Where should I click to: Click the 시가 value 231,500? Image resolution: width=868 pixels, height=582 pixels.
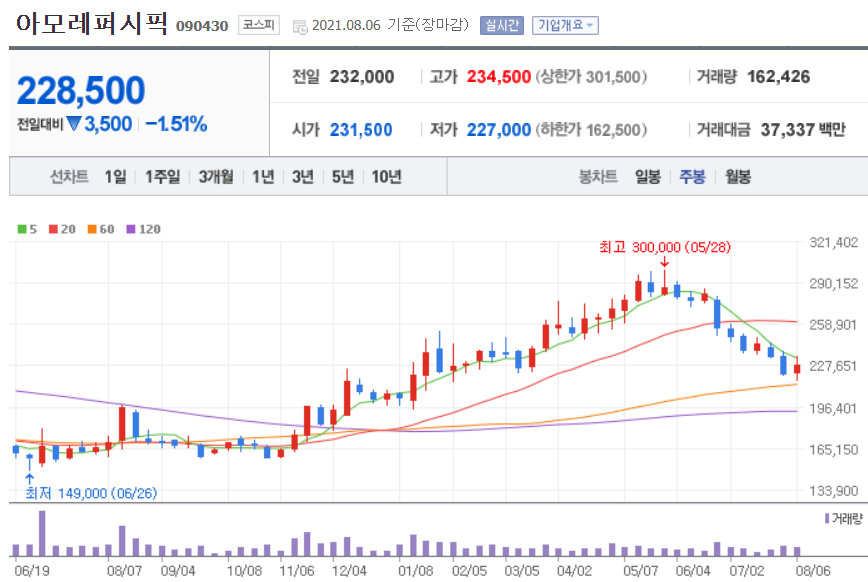pyautogui.click(x=361, y=130)
